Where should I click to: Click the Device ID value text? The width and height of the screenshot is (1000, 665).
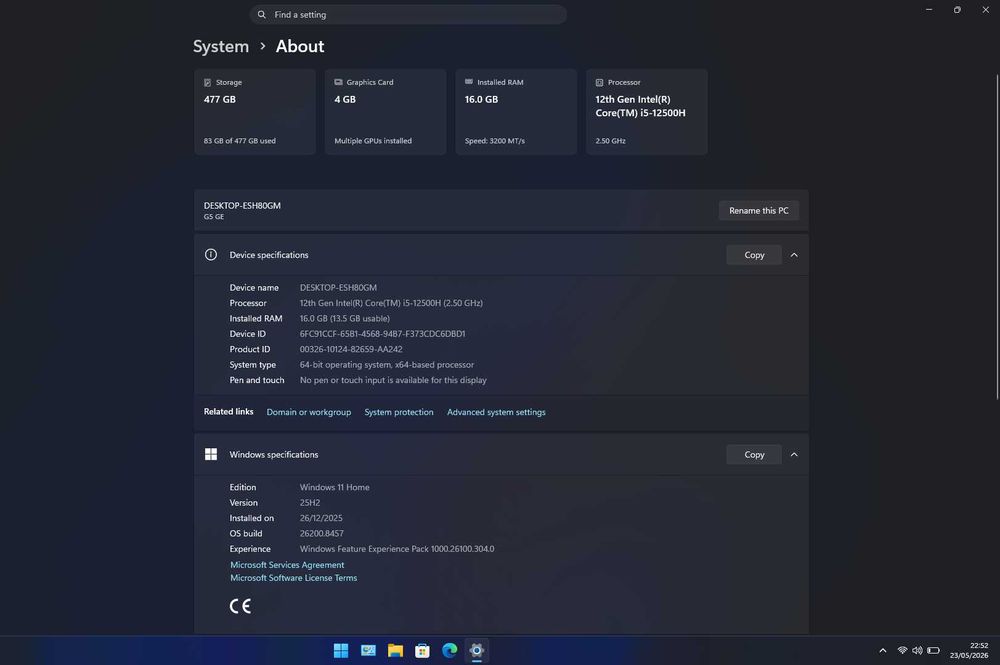[383, 333]
